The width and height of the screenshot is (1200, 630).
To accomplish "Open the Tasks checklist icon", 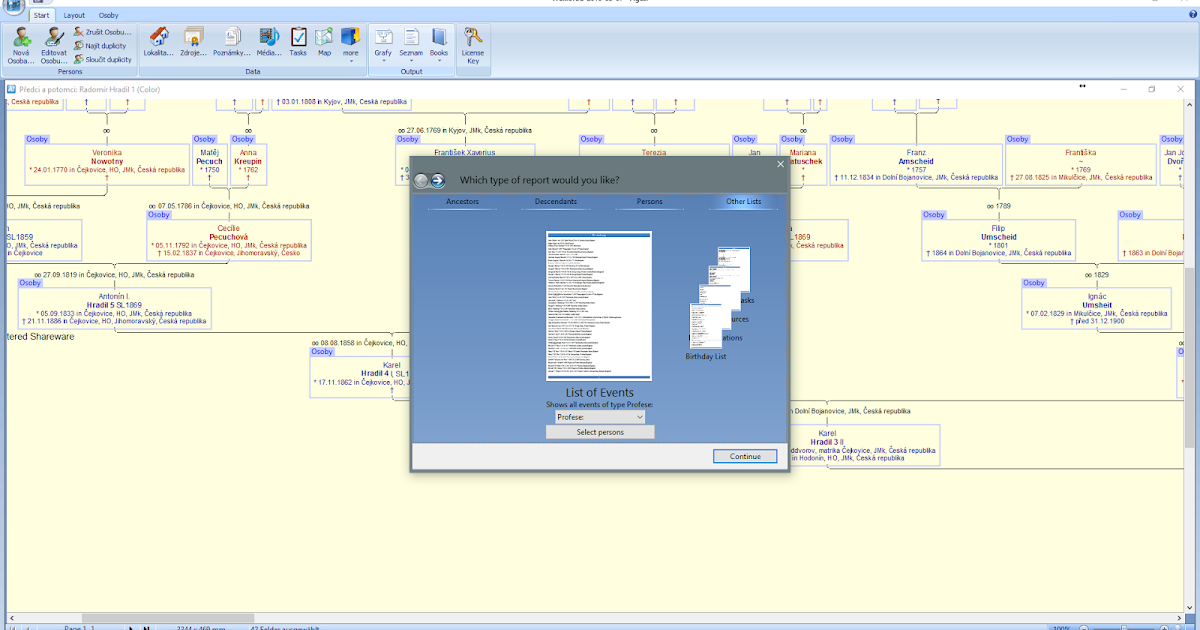I will [x=297, y=42].
